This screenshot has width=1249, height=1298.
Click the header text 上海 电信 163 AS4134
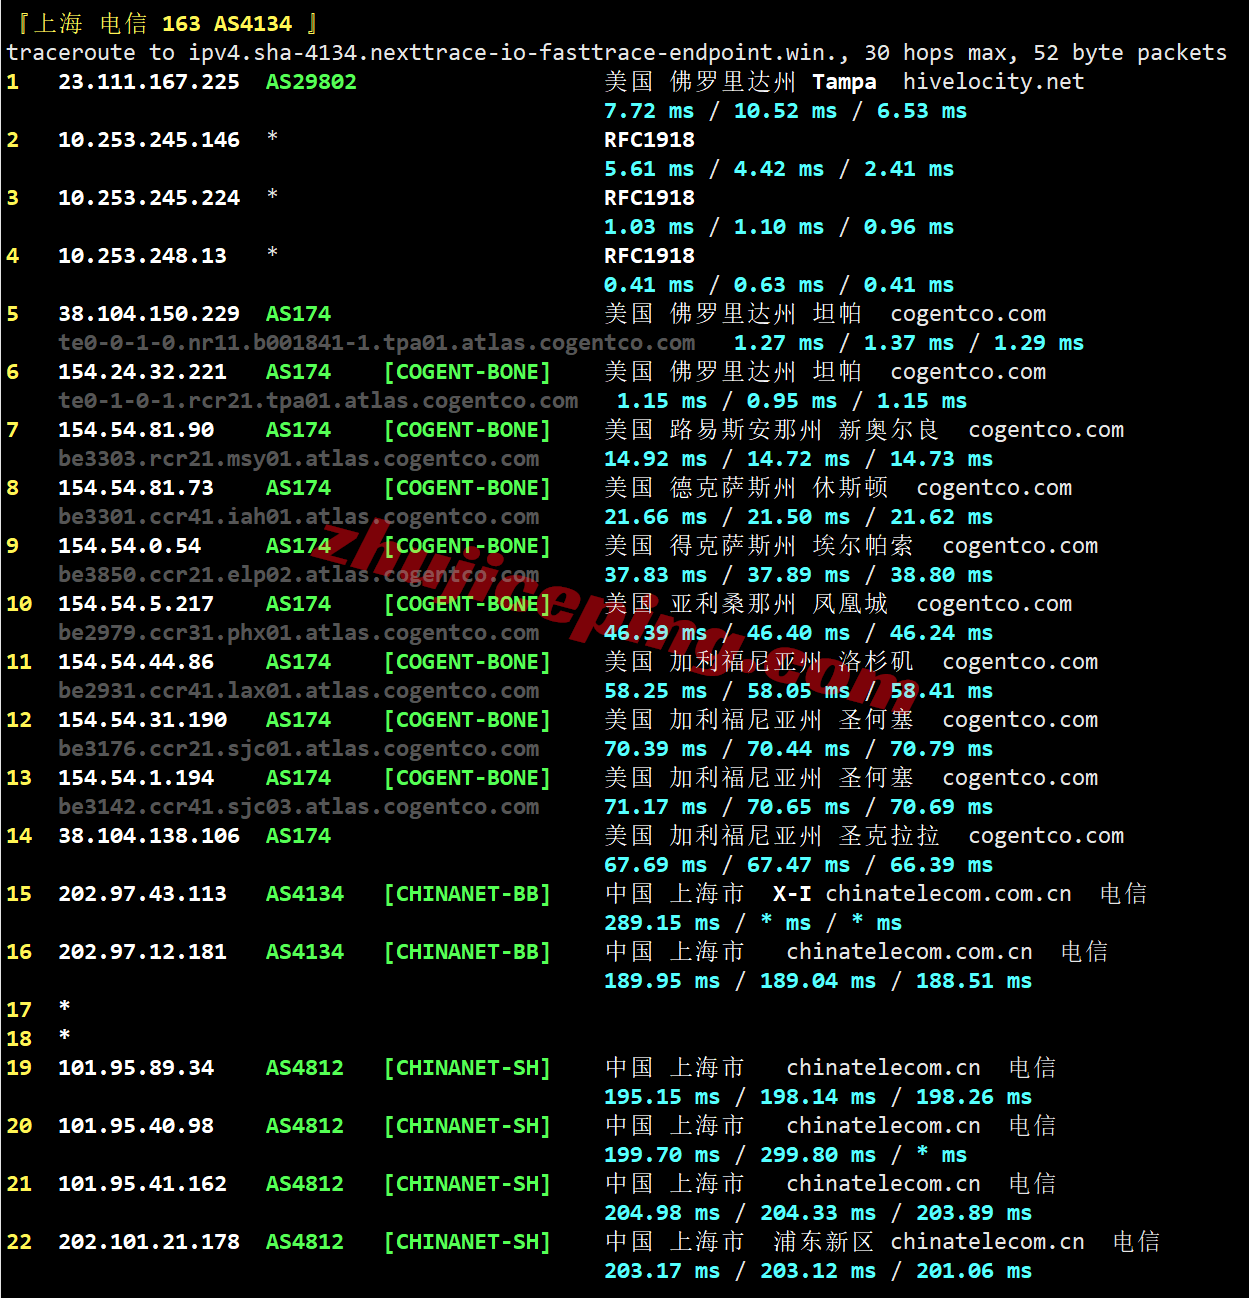[164, 23]
